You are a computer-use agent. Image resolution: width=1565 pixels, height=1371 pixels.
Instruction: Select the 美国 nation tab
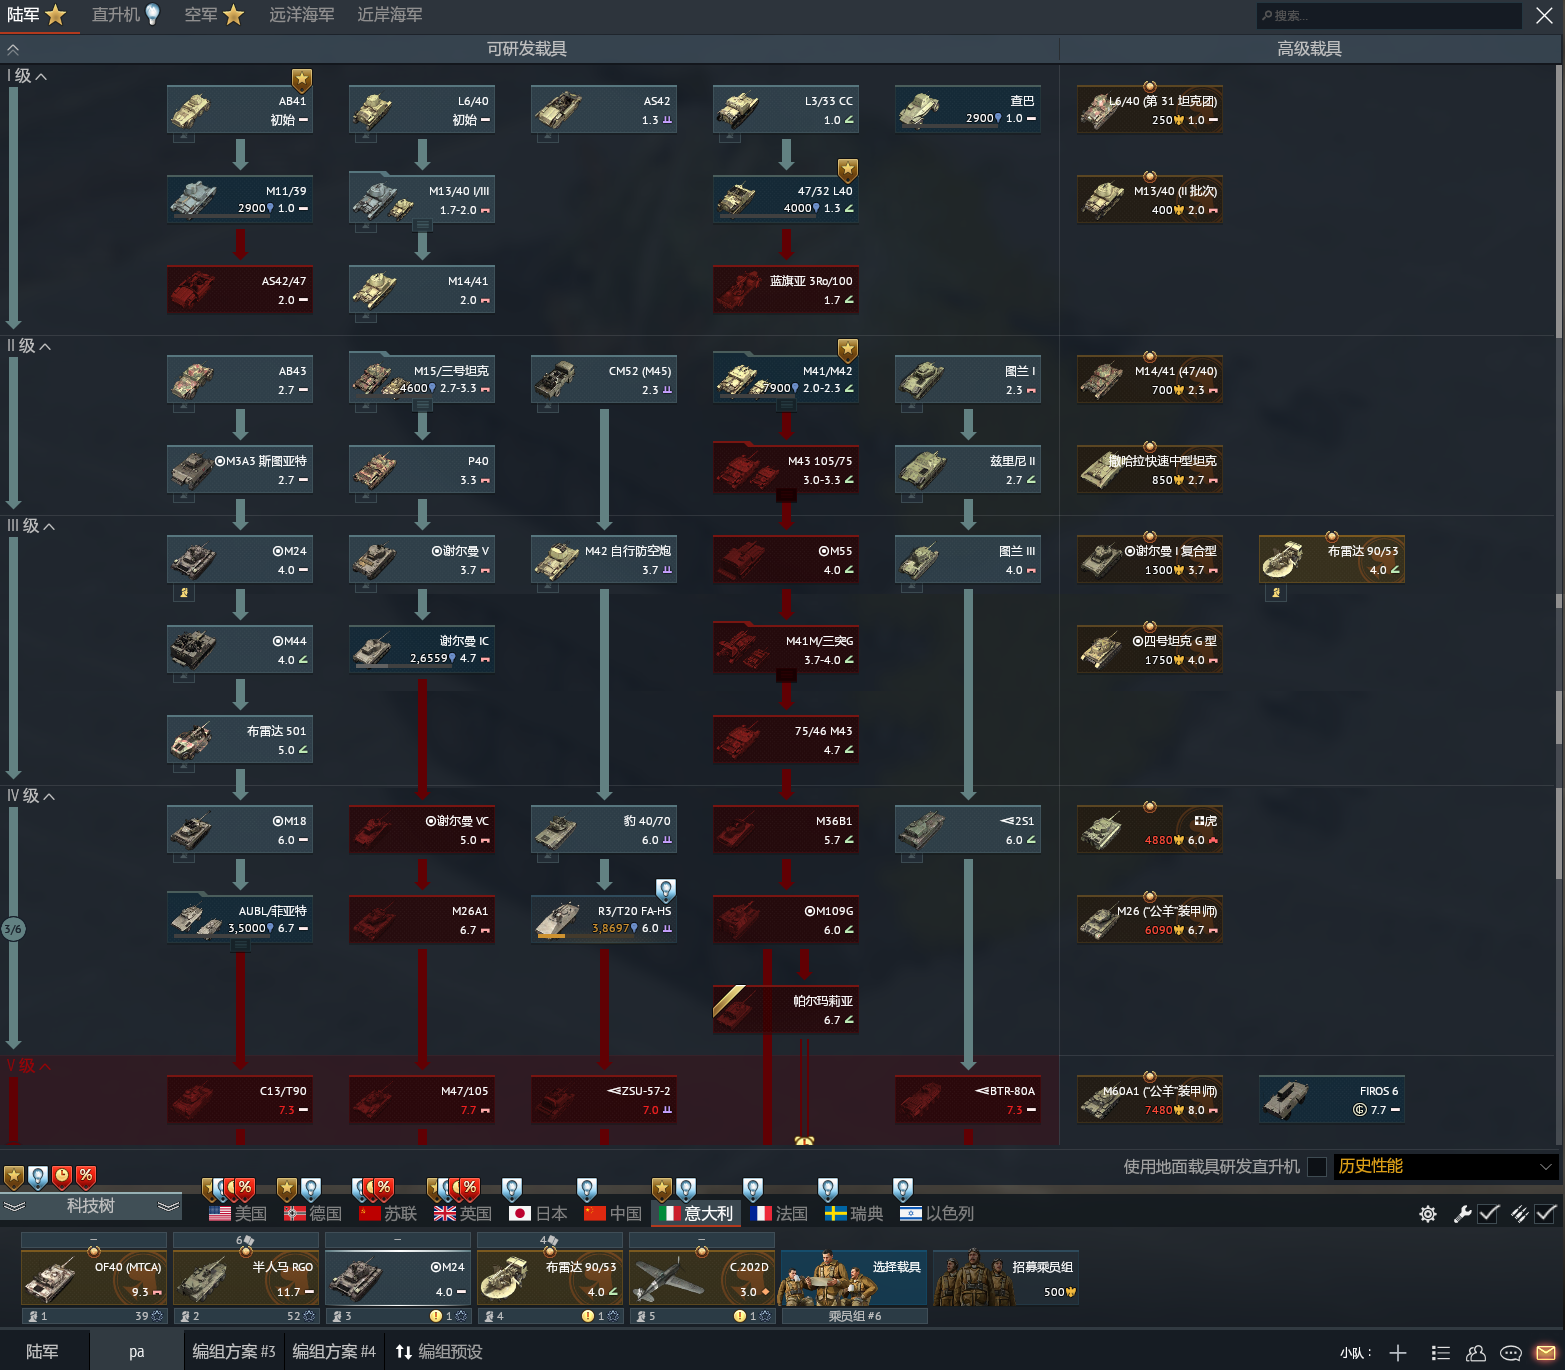238,1213
